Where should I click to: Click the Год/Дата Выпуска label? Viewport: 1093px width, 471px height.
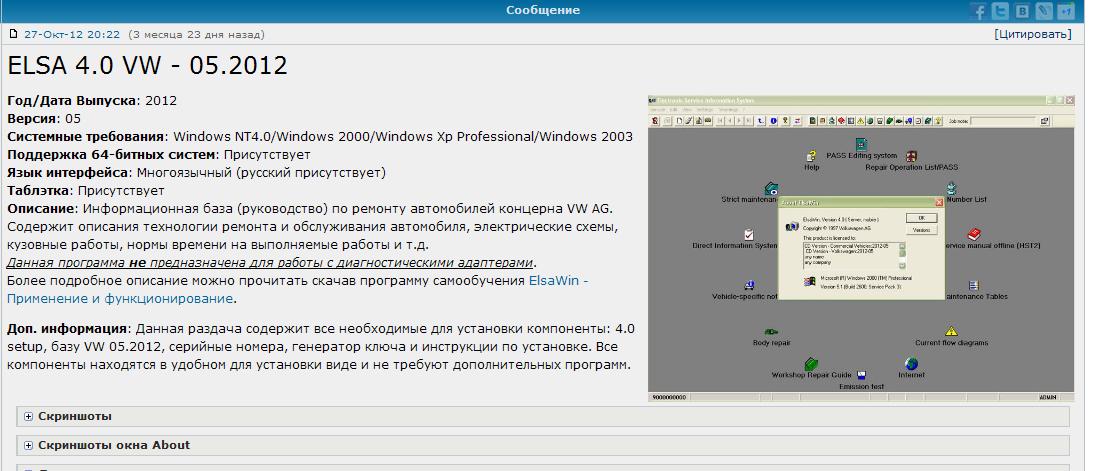[x=72, y=100]
